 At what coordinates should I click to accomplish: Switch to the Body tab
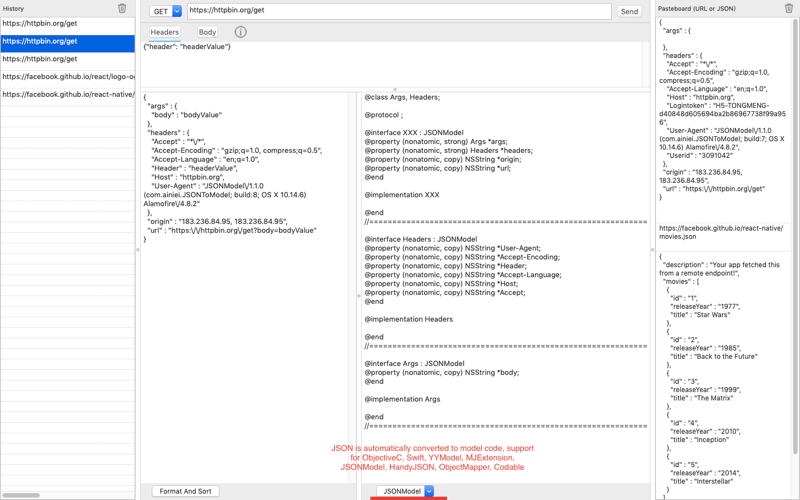(207, 32)
